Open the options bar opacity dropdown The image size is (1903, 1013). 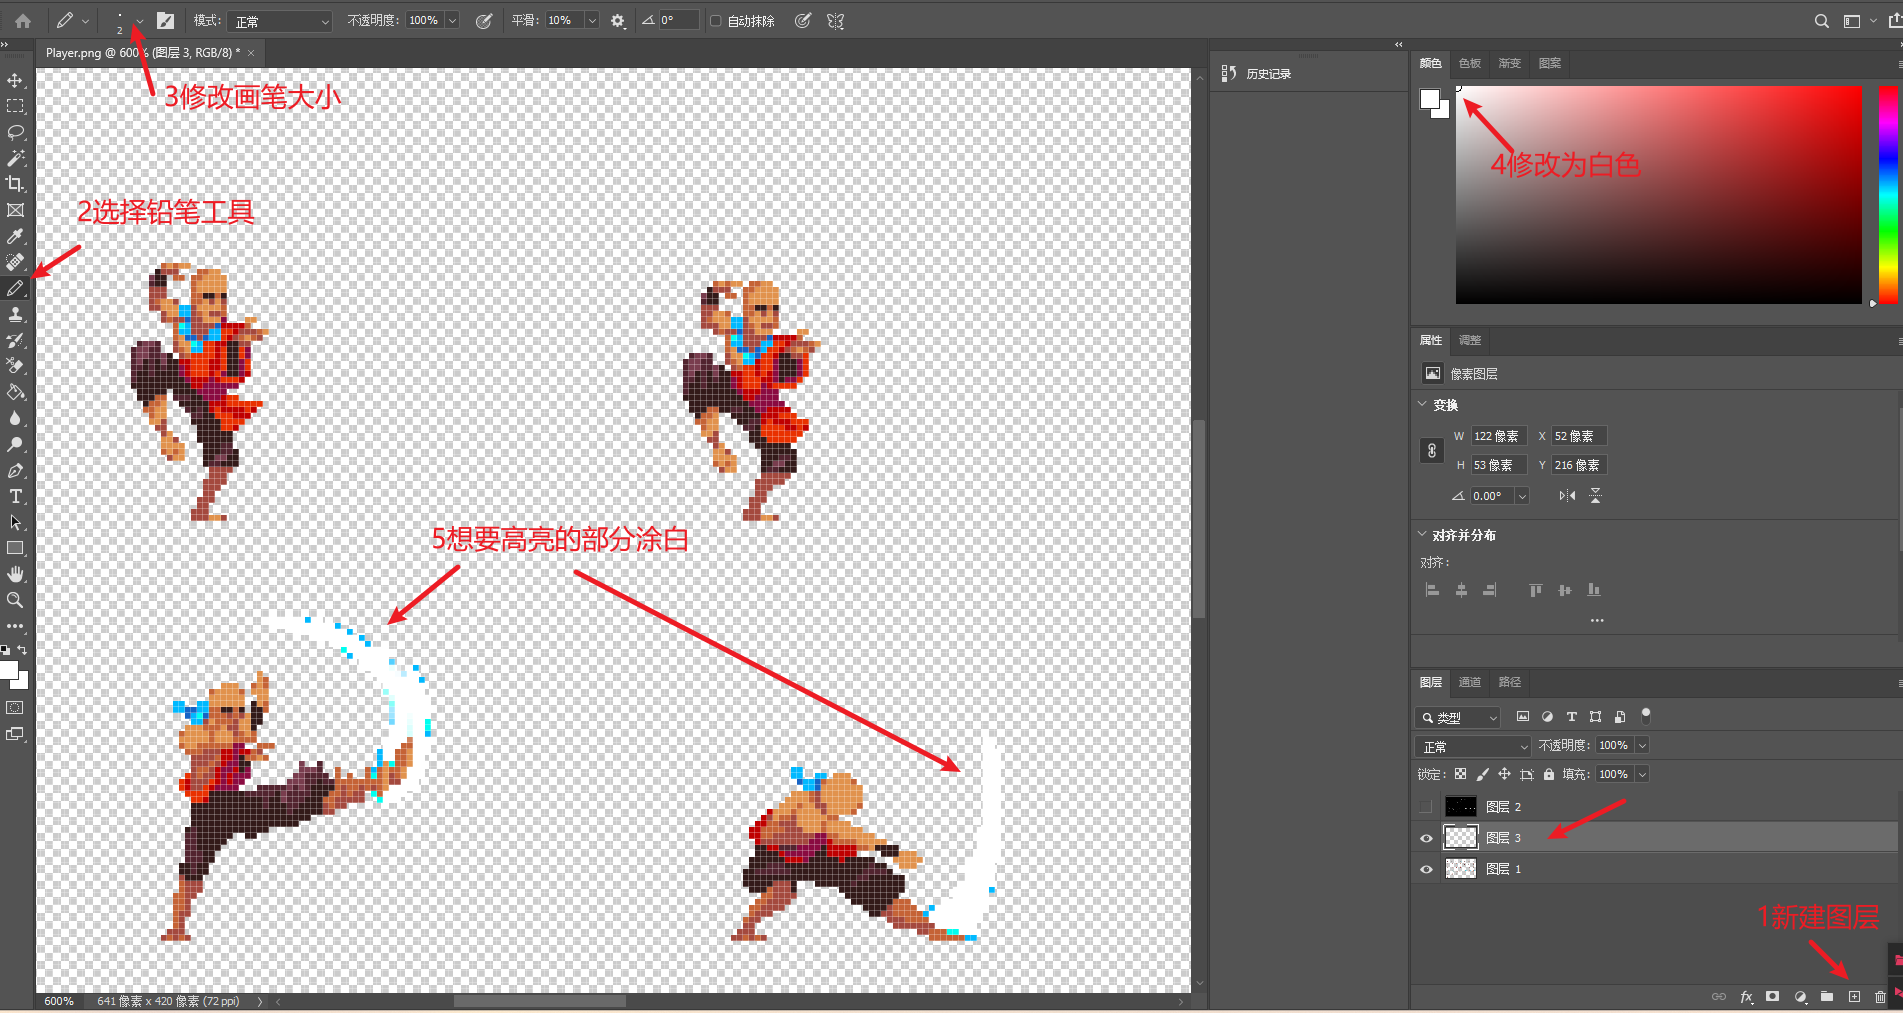click(452, 21)
